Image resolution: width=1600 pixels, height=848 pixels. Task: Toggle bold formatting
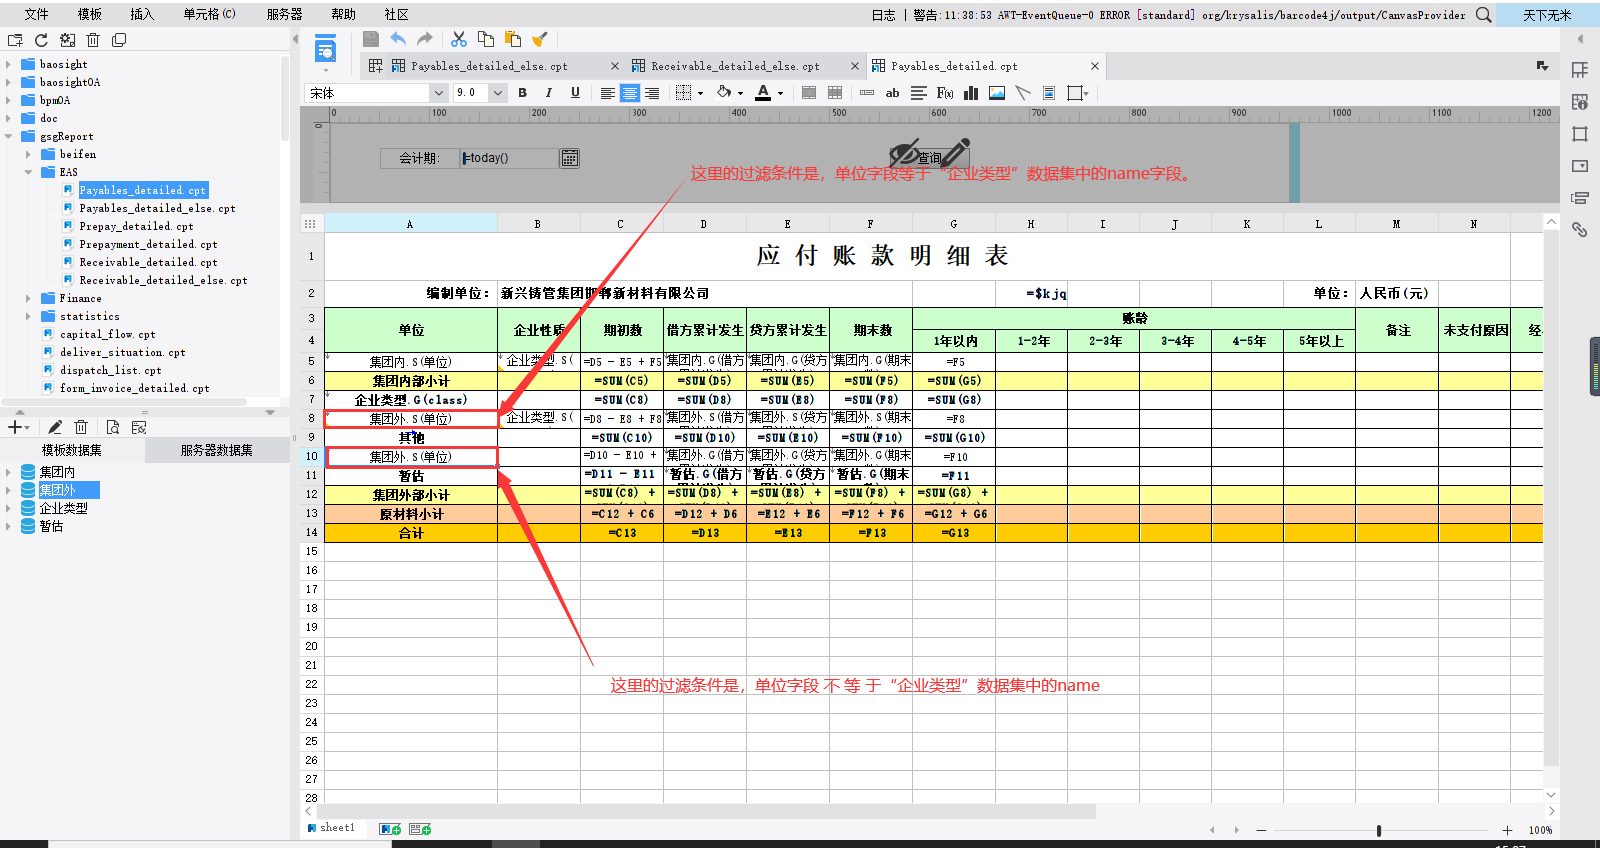tap(522, 93)
